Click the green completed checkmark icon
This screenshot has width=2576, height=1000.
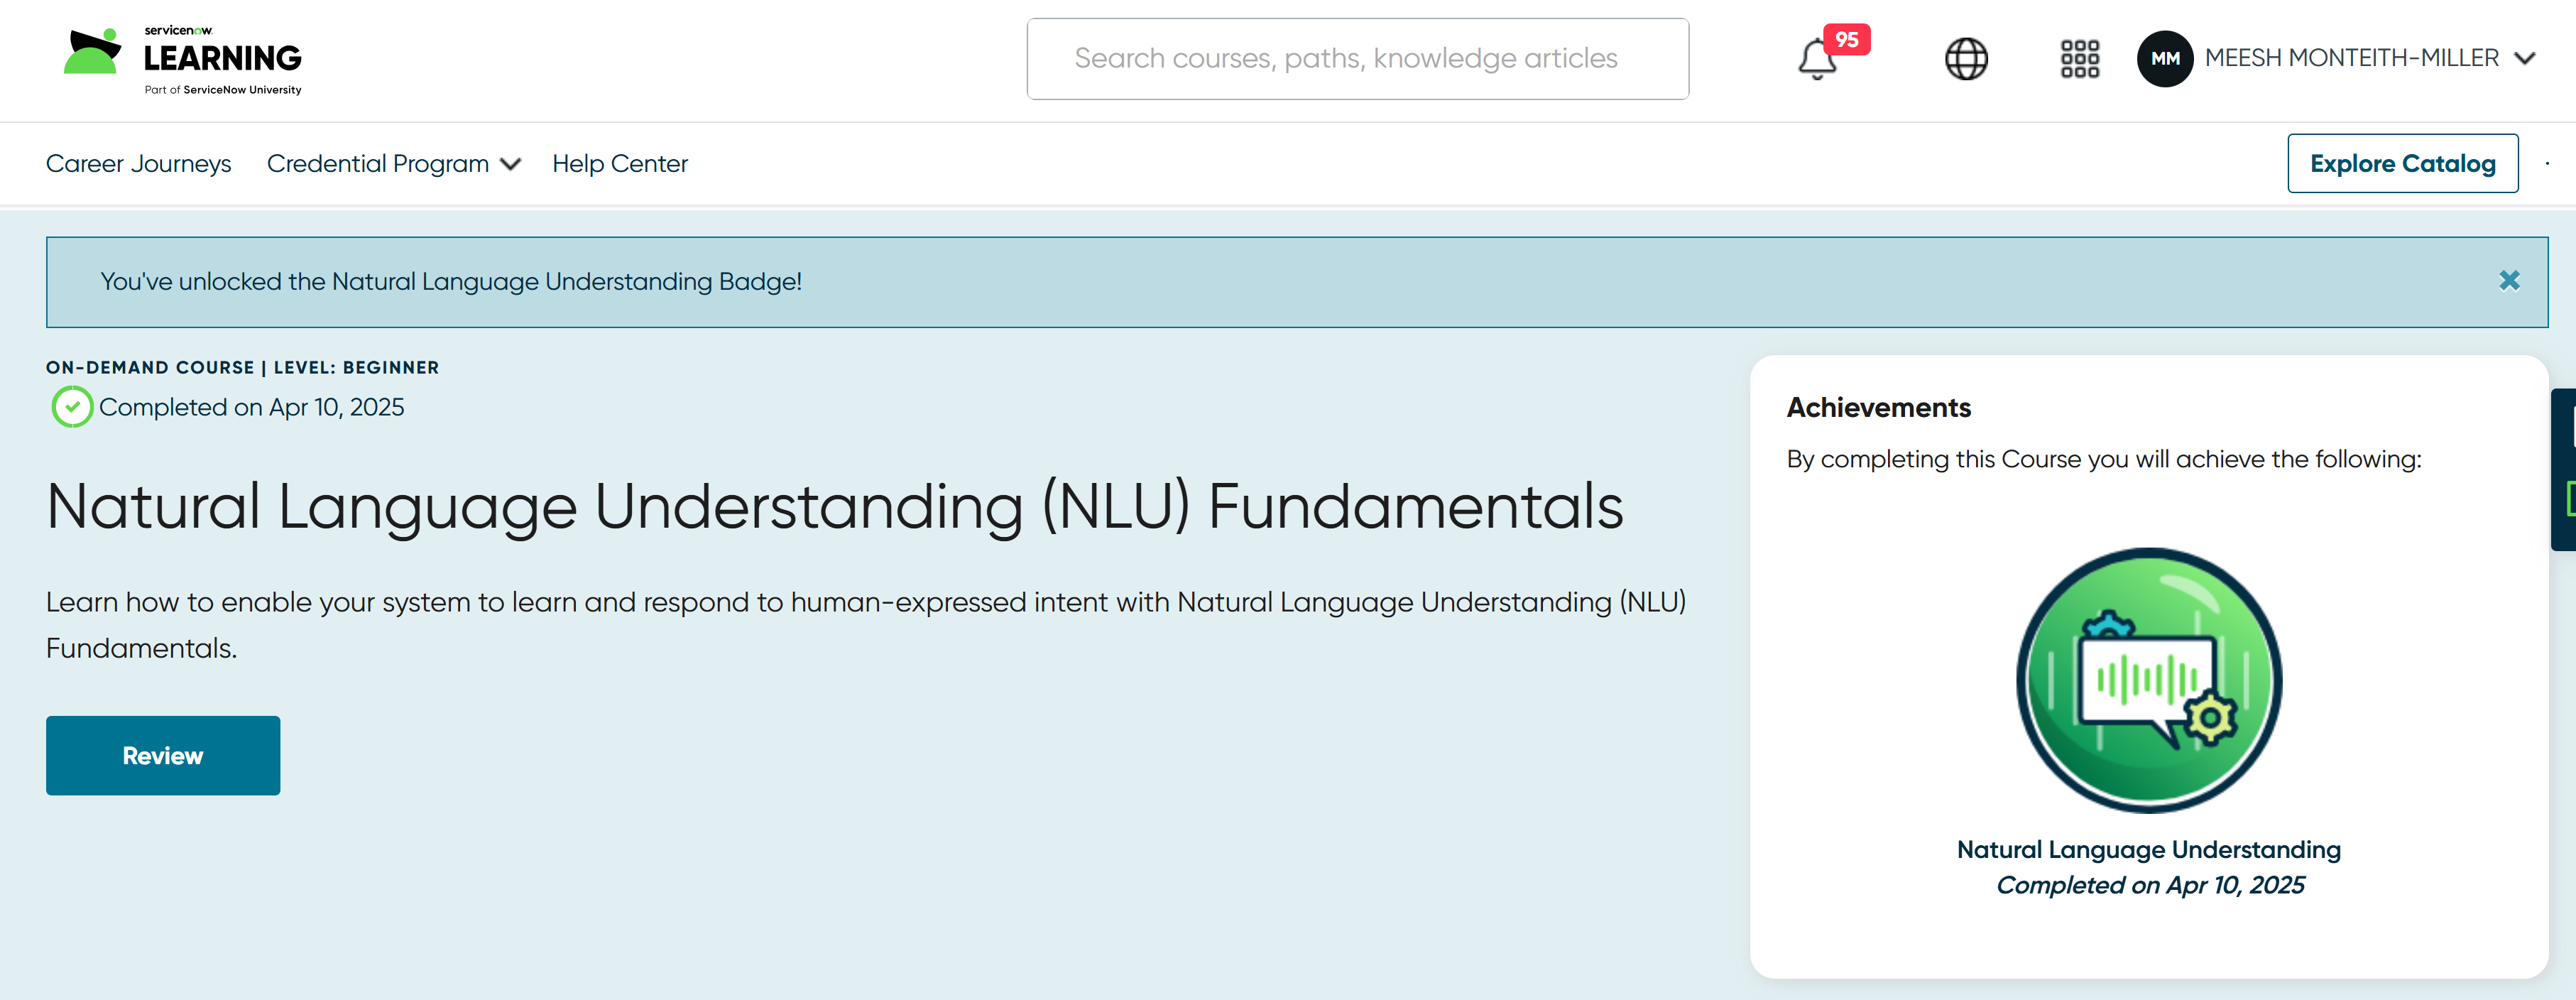72,407
